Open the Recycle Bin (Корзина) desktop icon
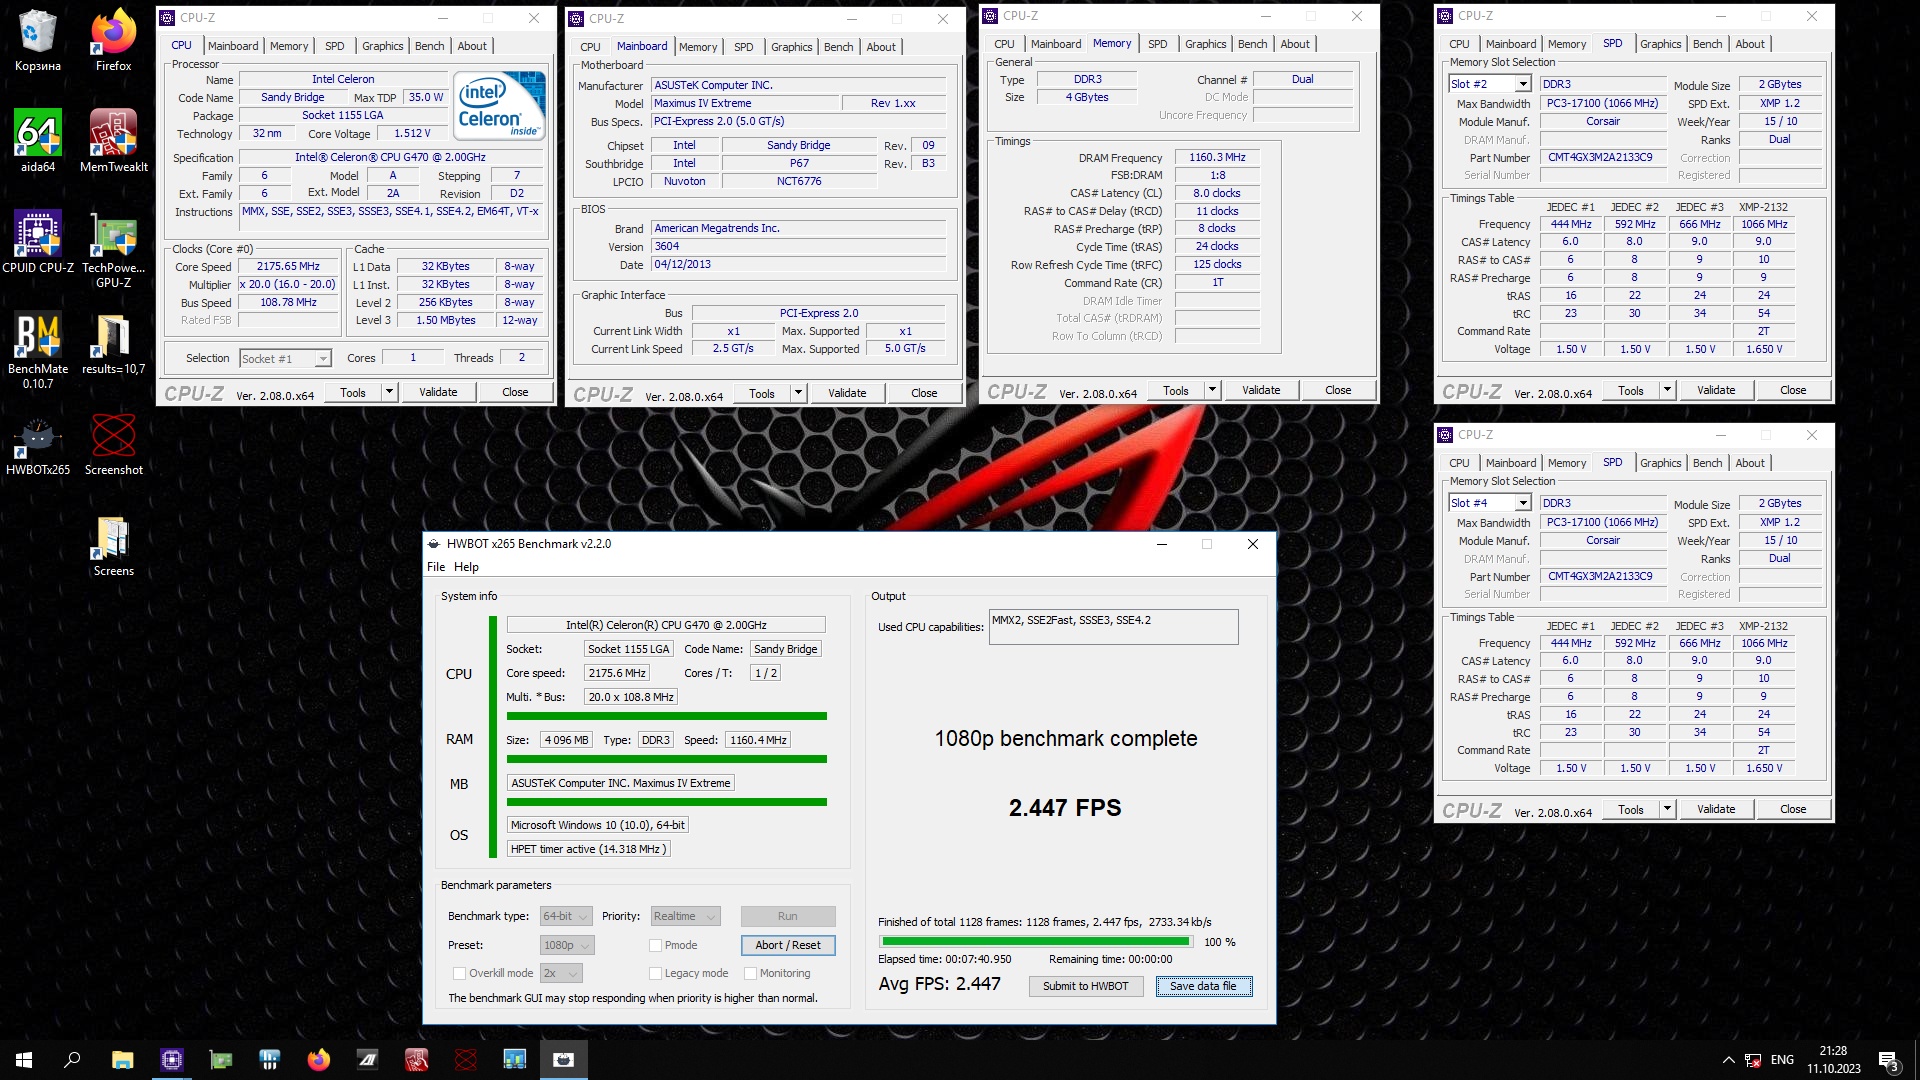Screen dimensions: 1920x1080 (x=37, y=40)
